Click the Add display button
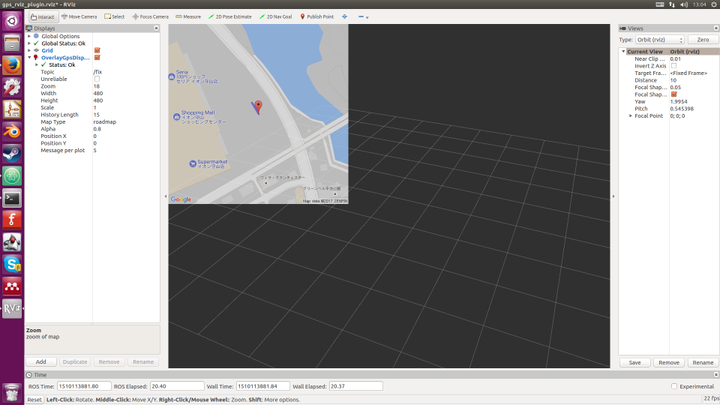The image size is (720, 405). click(x=41, y=362)
